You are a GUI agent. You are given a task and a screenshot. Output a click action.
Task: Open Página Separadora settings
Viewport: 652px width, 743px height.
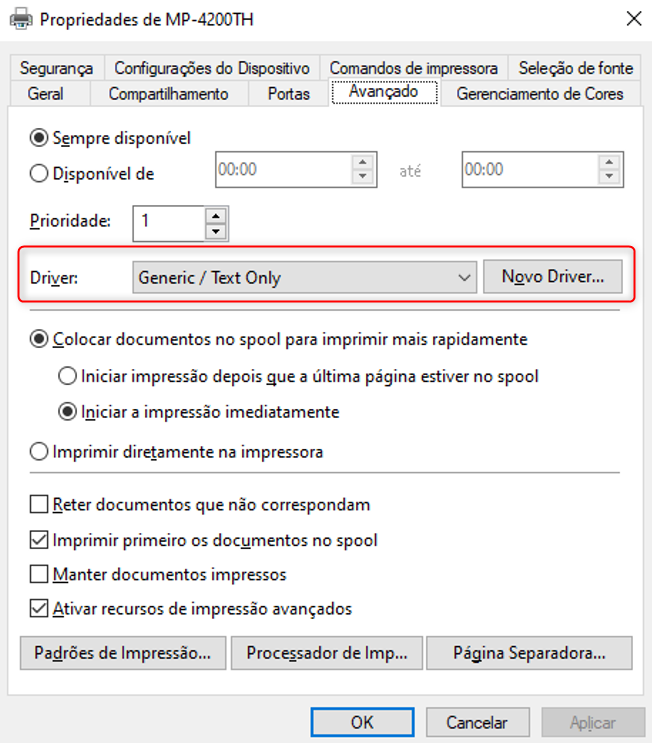pyautogui.click(x=529, y=653)
